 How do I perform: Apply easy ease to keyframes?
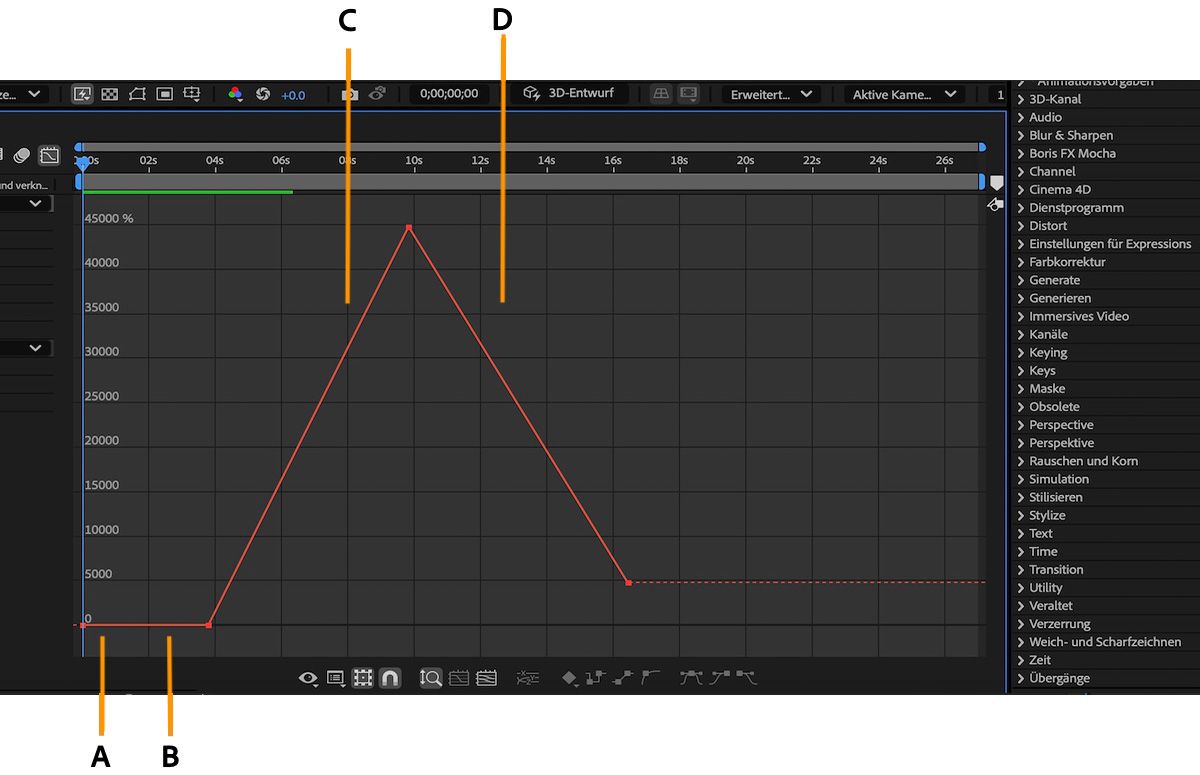pos(691,678)
